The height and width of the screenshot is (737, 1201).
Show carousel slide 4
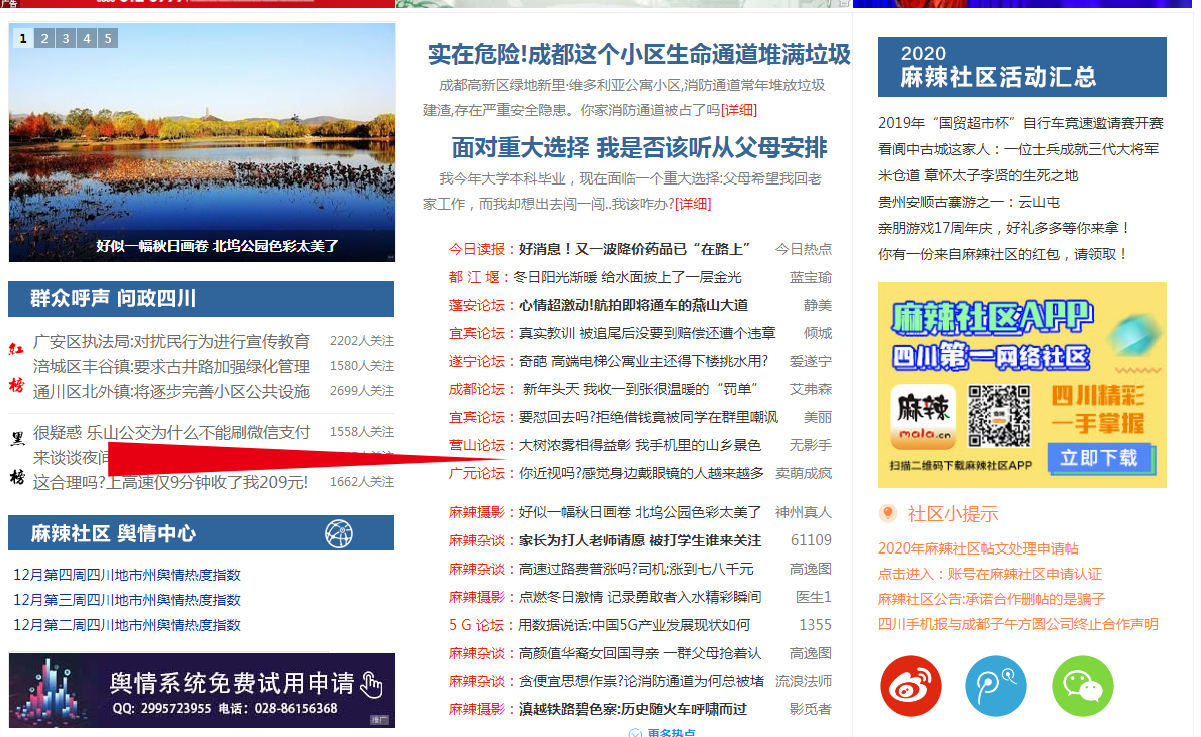tap(87, 38)
